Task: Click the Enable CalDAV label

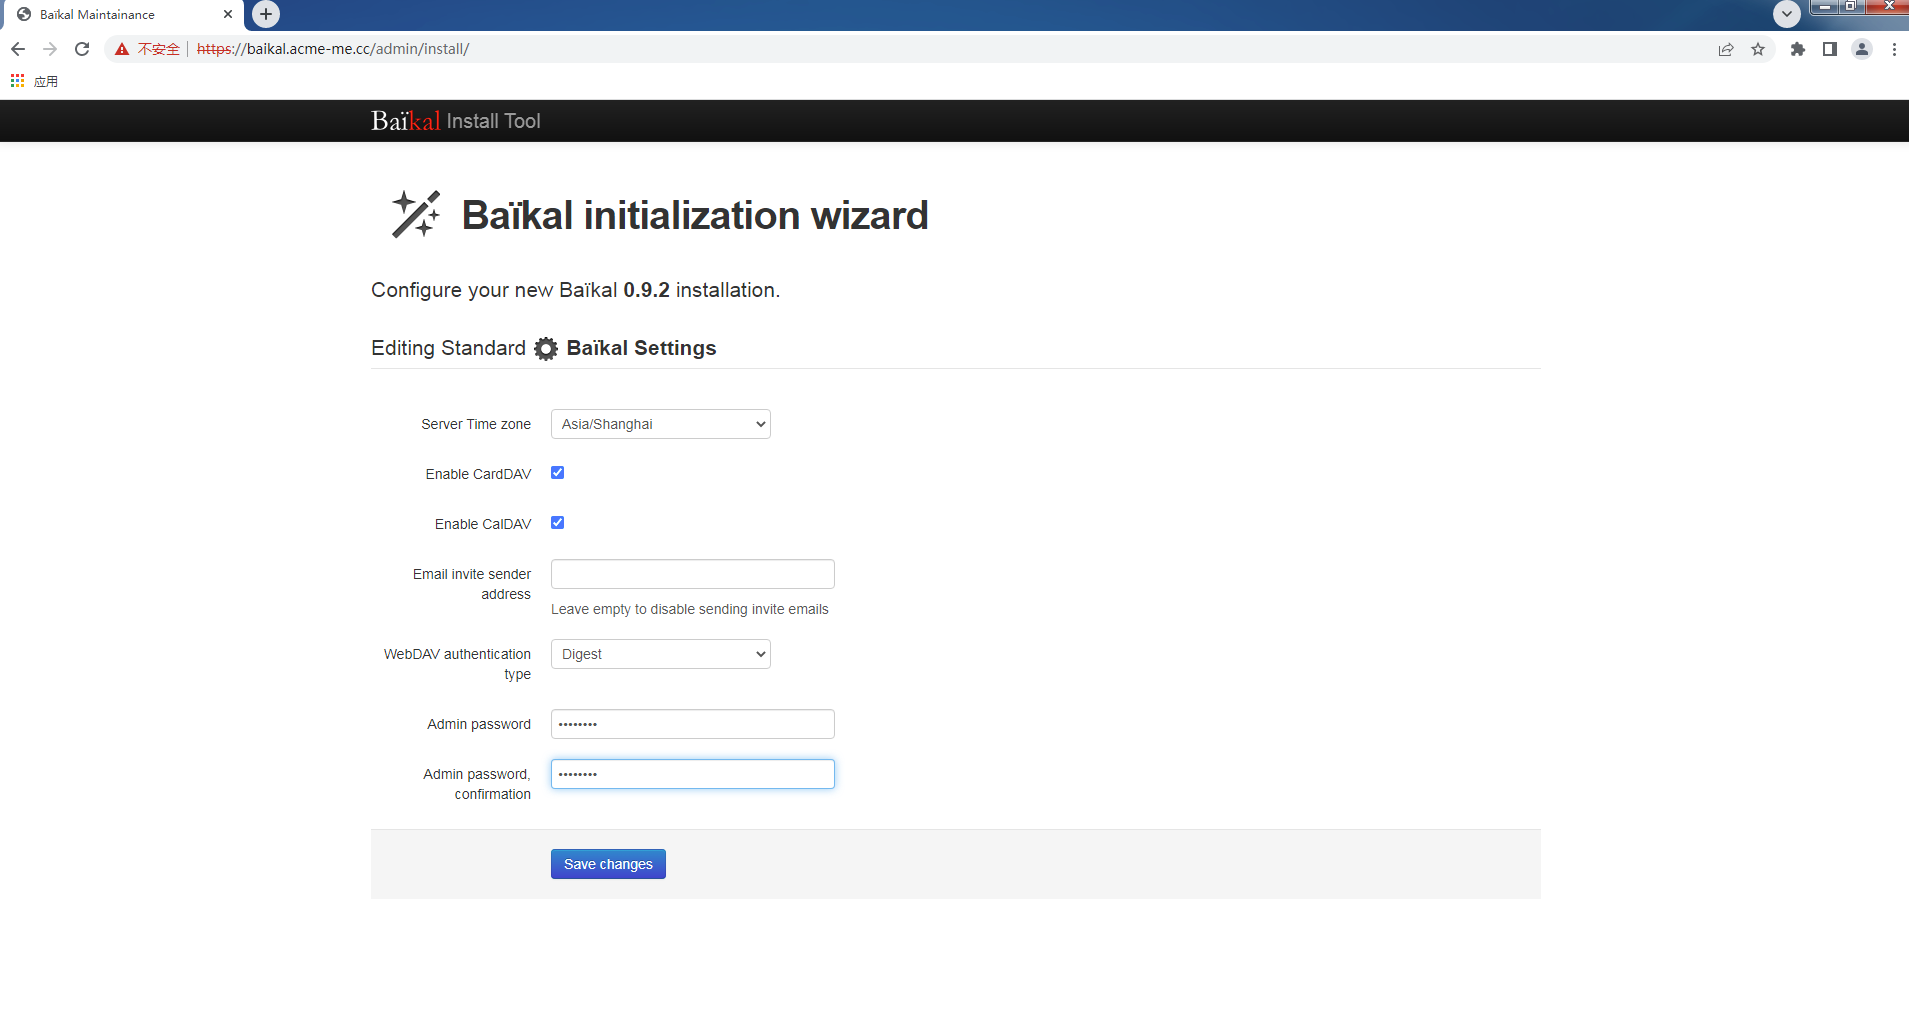Action: click(x=483, y=524)
